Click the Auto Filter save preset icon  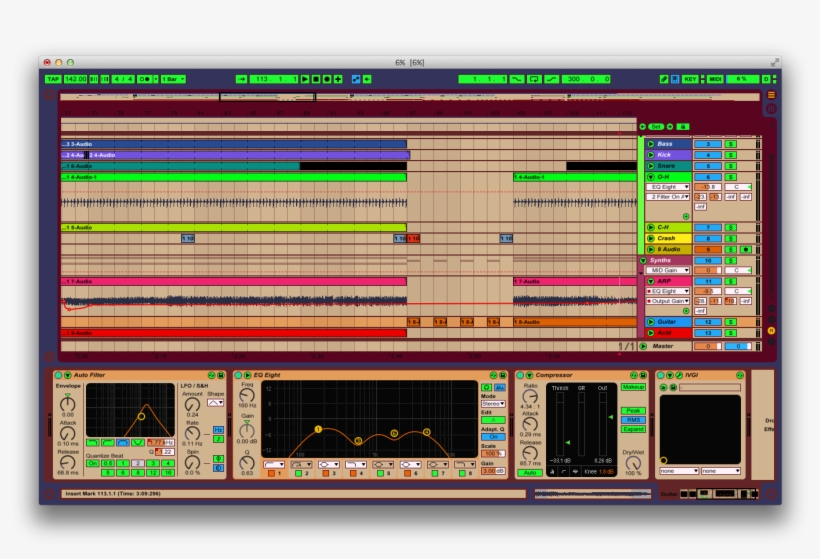pos(221,375)
